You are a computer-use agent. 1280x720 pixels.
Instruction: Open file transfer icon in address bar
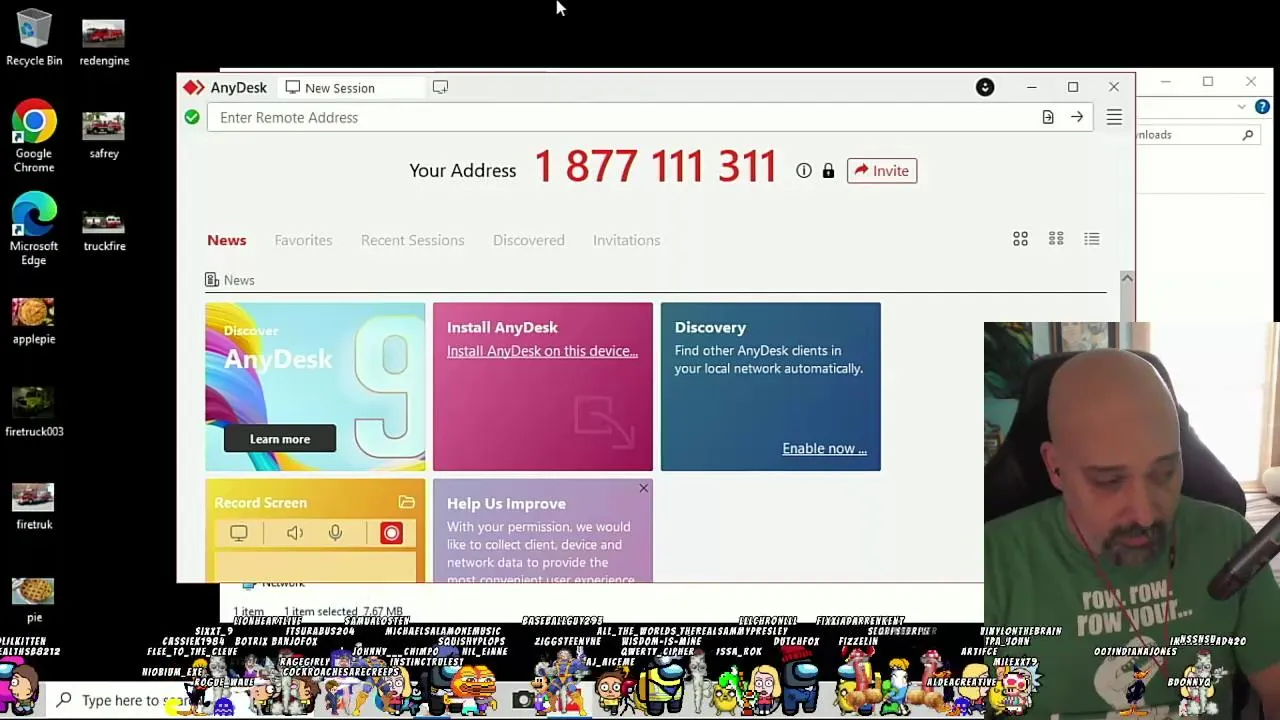tap(1048, 117)
